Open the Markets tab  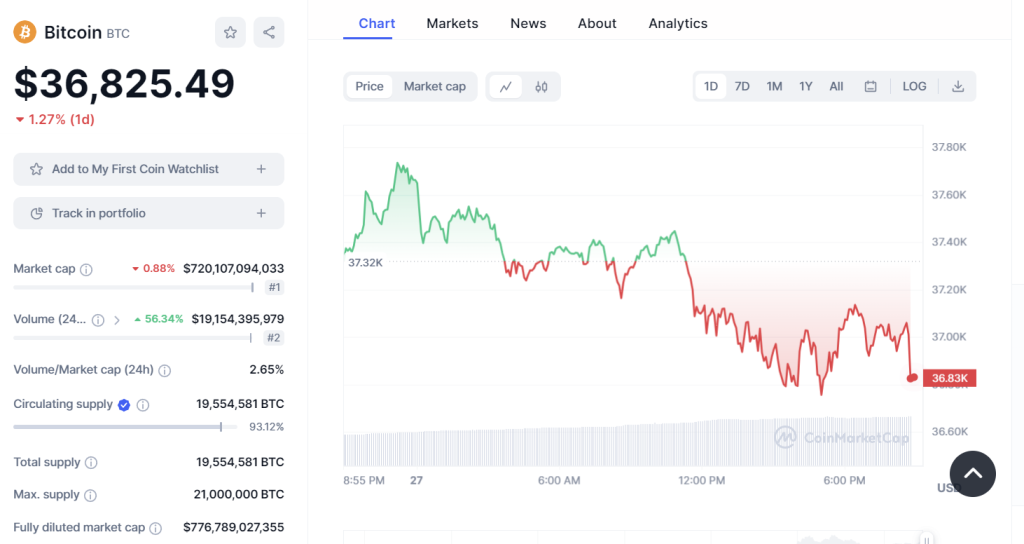pyautogui.click(x=452, y=23)
